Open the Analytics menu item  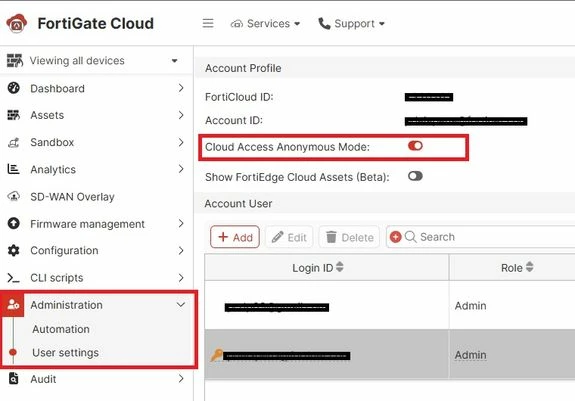[x=96, y=169]
